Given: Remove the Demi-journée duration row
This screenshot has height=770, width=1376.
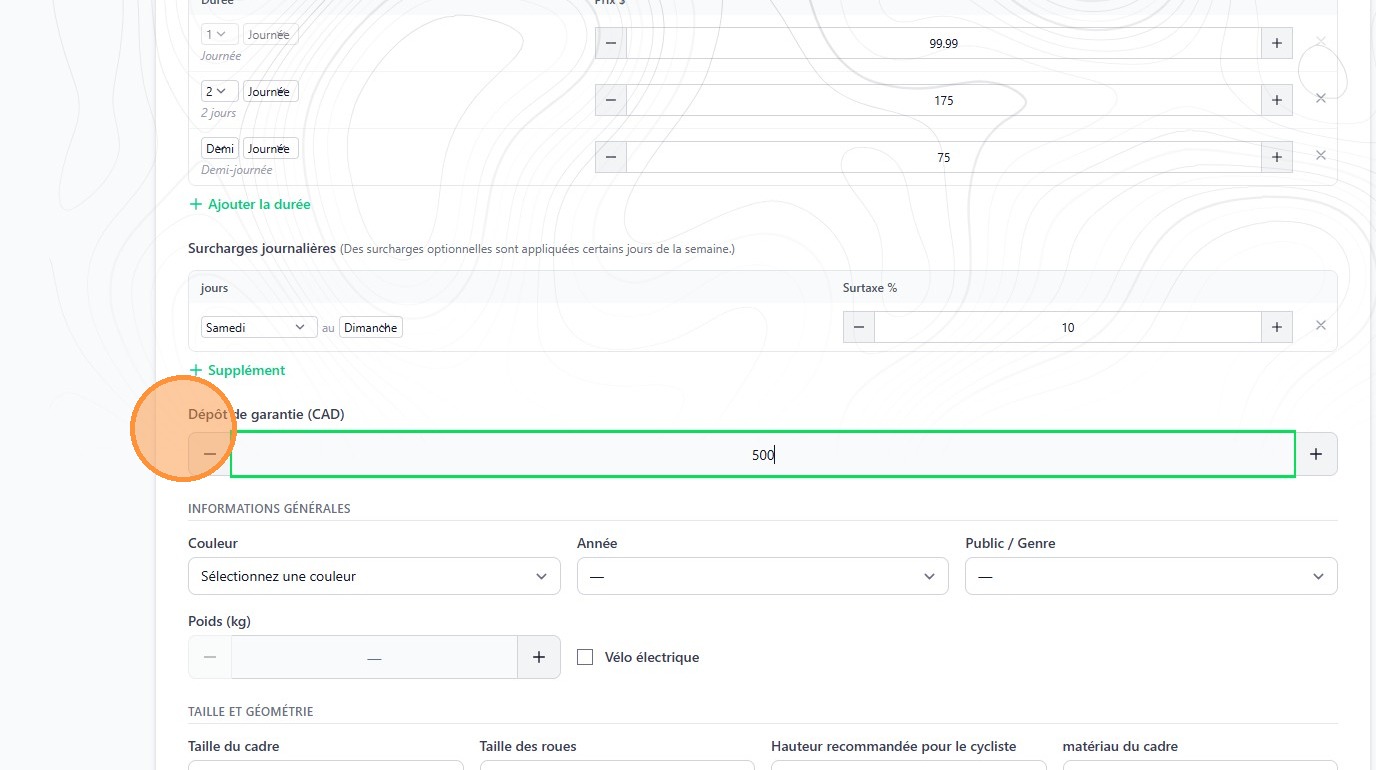Looking at the screenshot, I should [1320, 155].
